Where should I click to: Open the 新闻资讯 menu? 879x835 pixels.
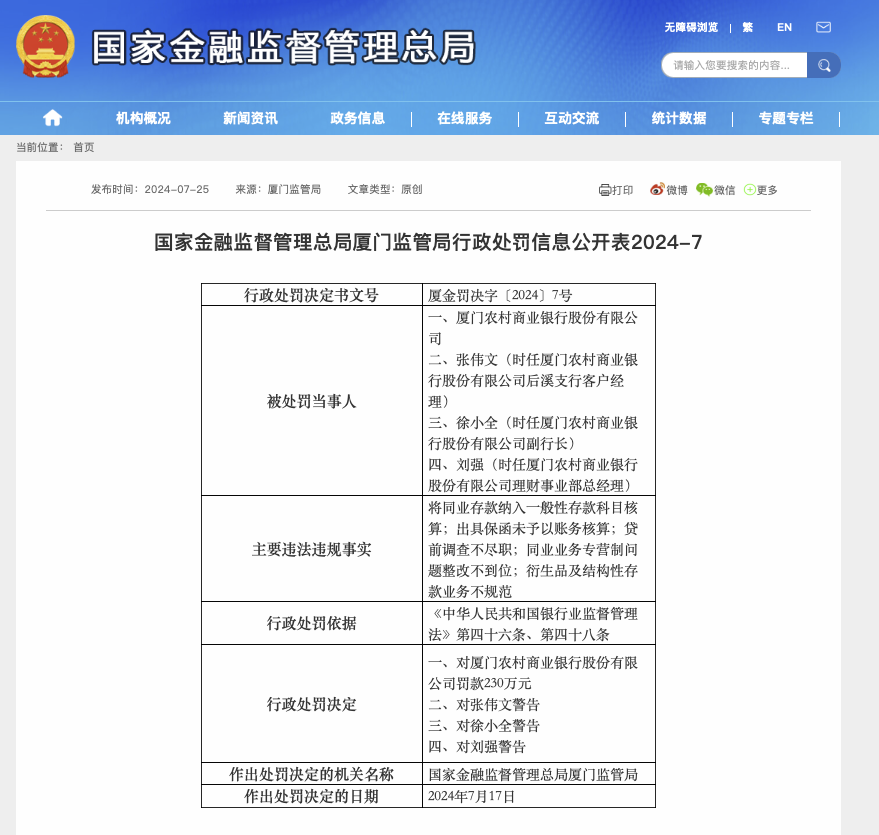(x=250, y=118)
